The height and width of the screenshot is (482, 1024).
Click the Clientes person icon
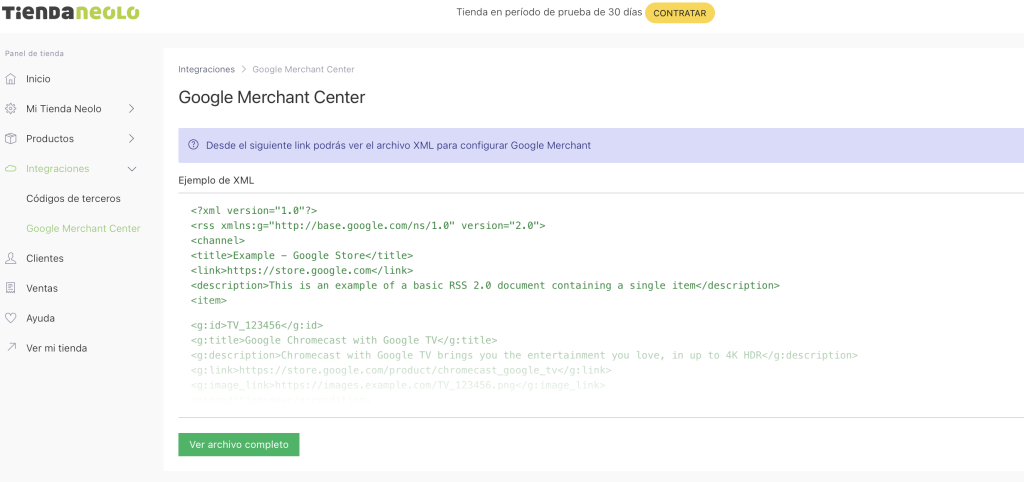coord(10,258)
